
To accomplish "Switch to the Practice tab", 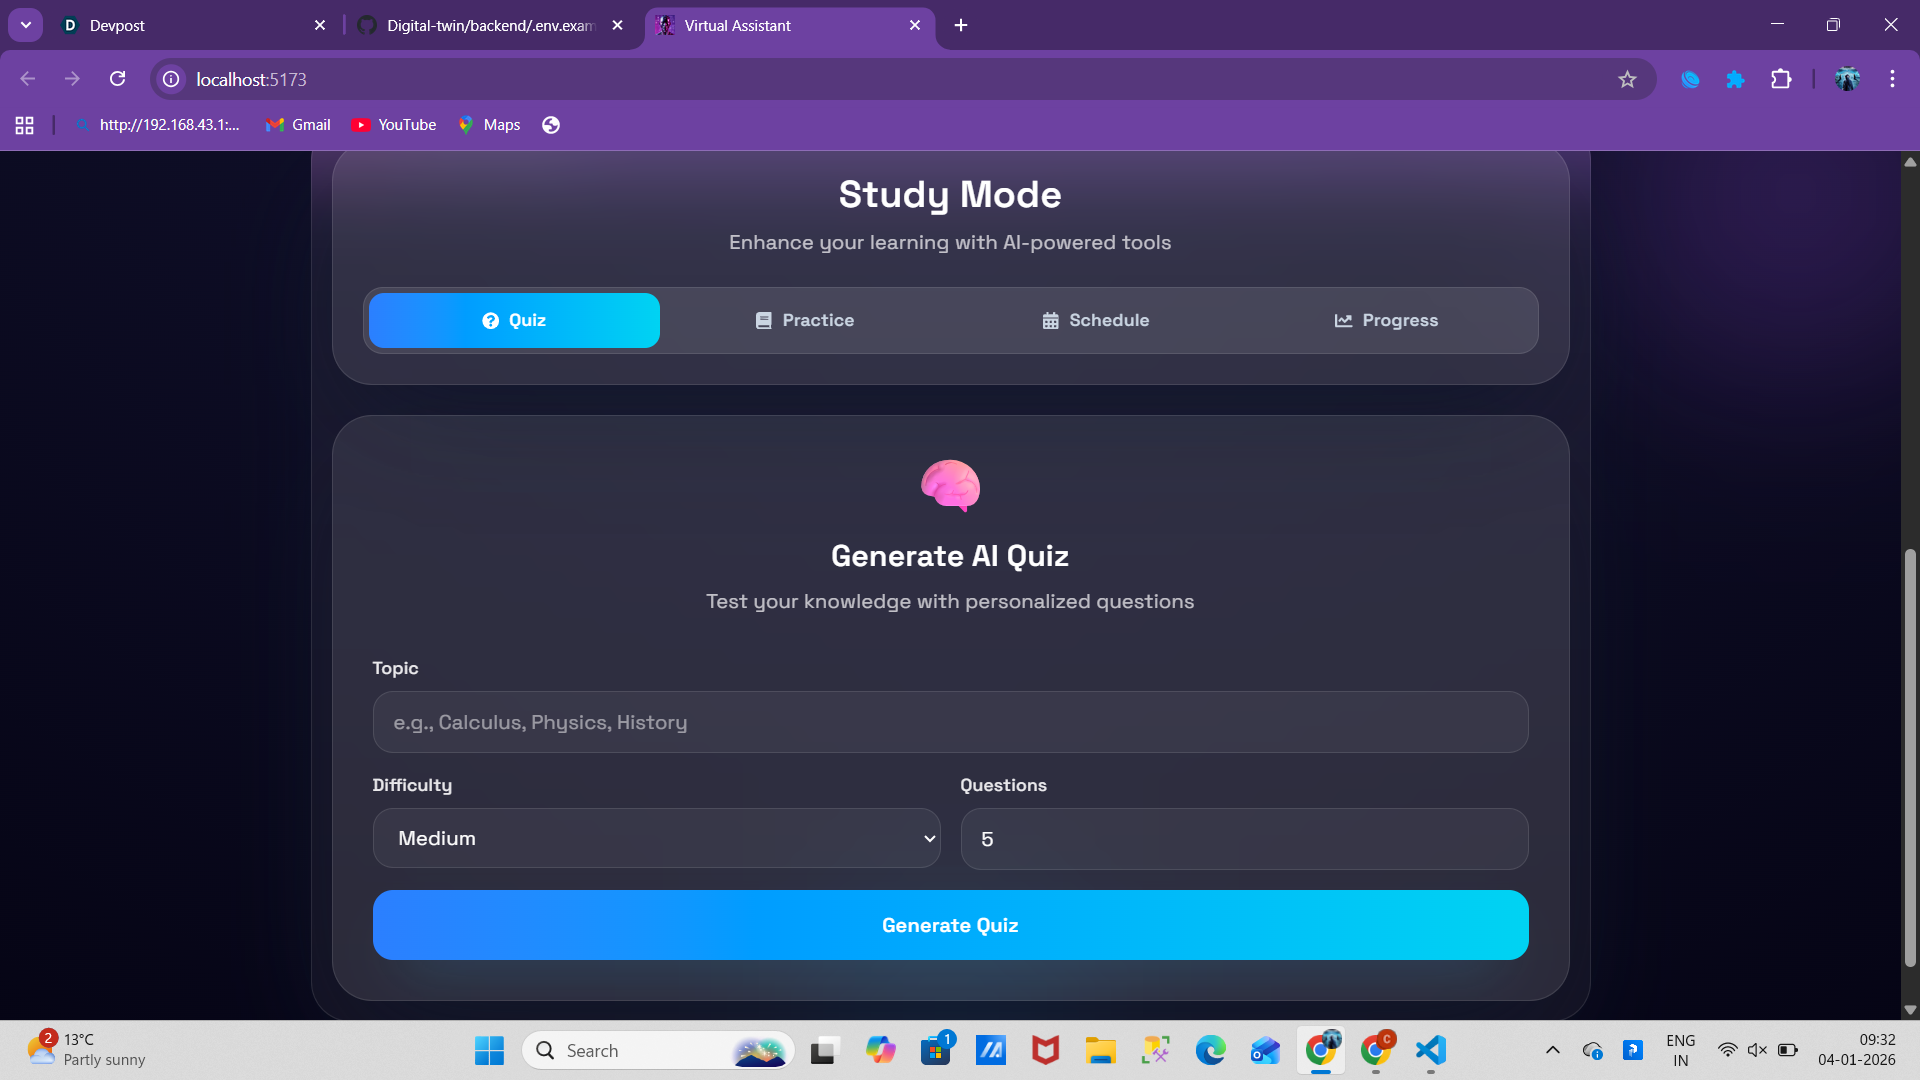I will click(x=804, y=320).
